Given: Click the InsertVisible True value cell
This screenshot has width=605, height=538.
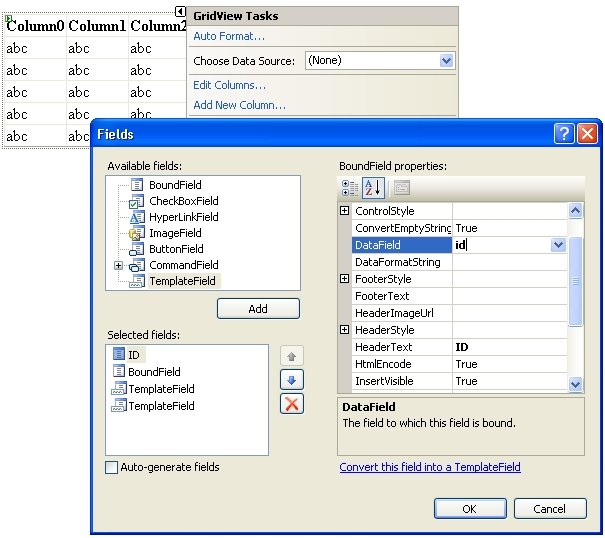Looking at the screenshot, I should 510,381.
